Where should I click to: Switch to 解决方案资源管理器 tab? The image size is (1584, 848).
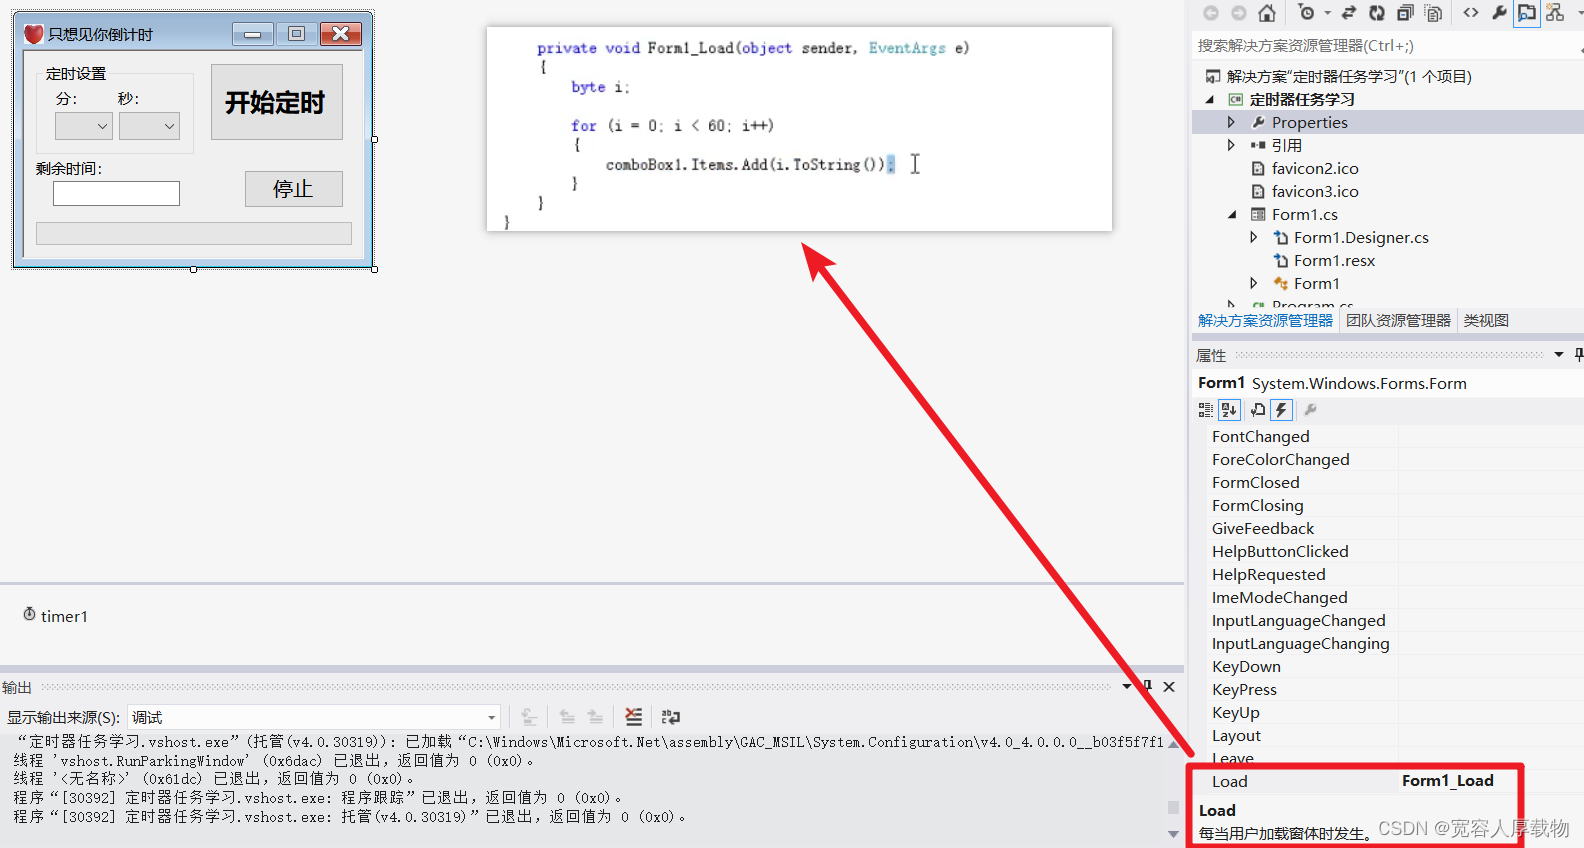1265,320
